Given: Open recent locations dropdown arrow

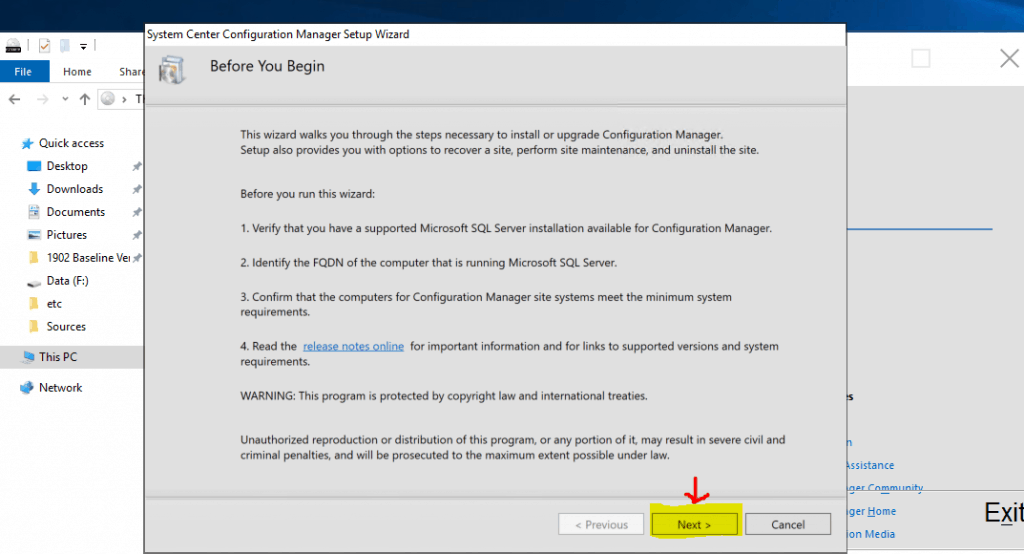Looking at the screenshot, I should tap(65, 99).
